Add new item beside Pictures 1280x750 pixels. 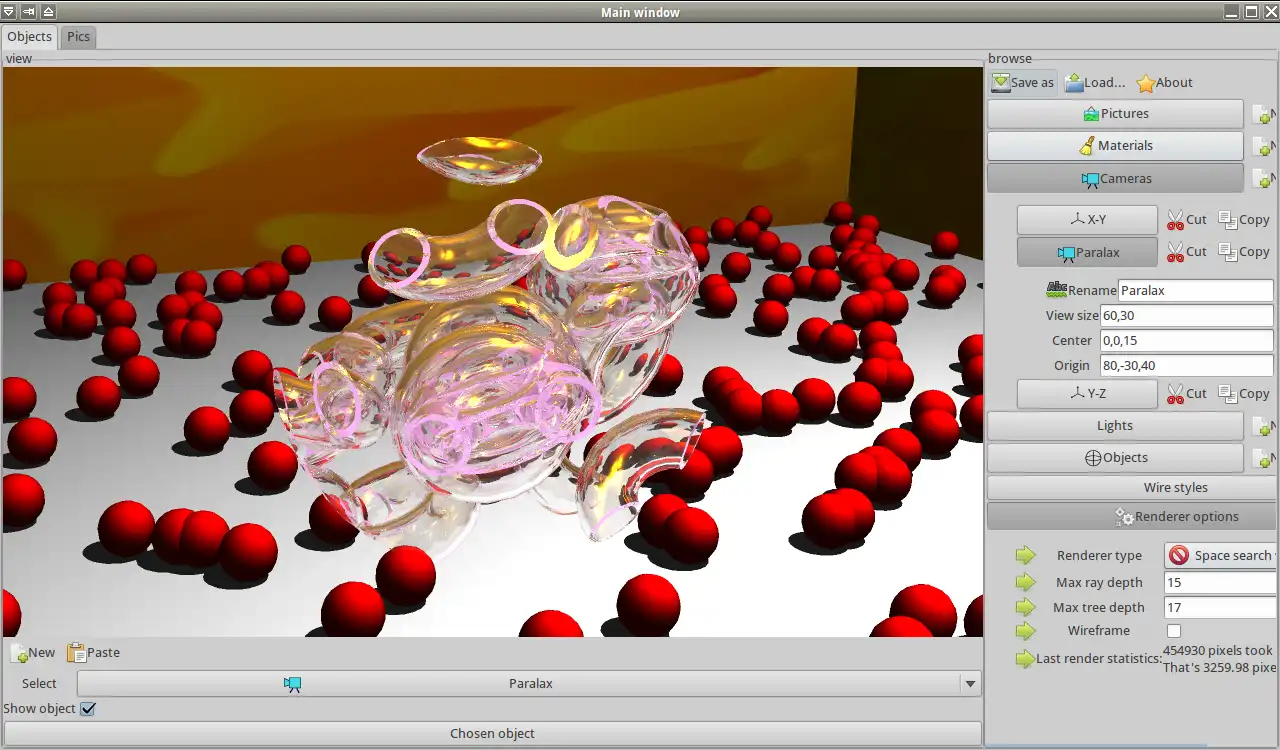point(1264,115)
